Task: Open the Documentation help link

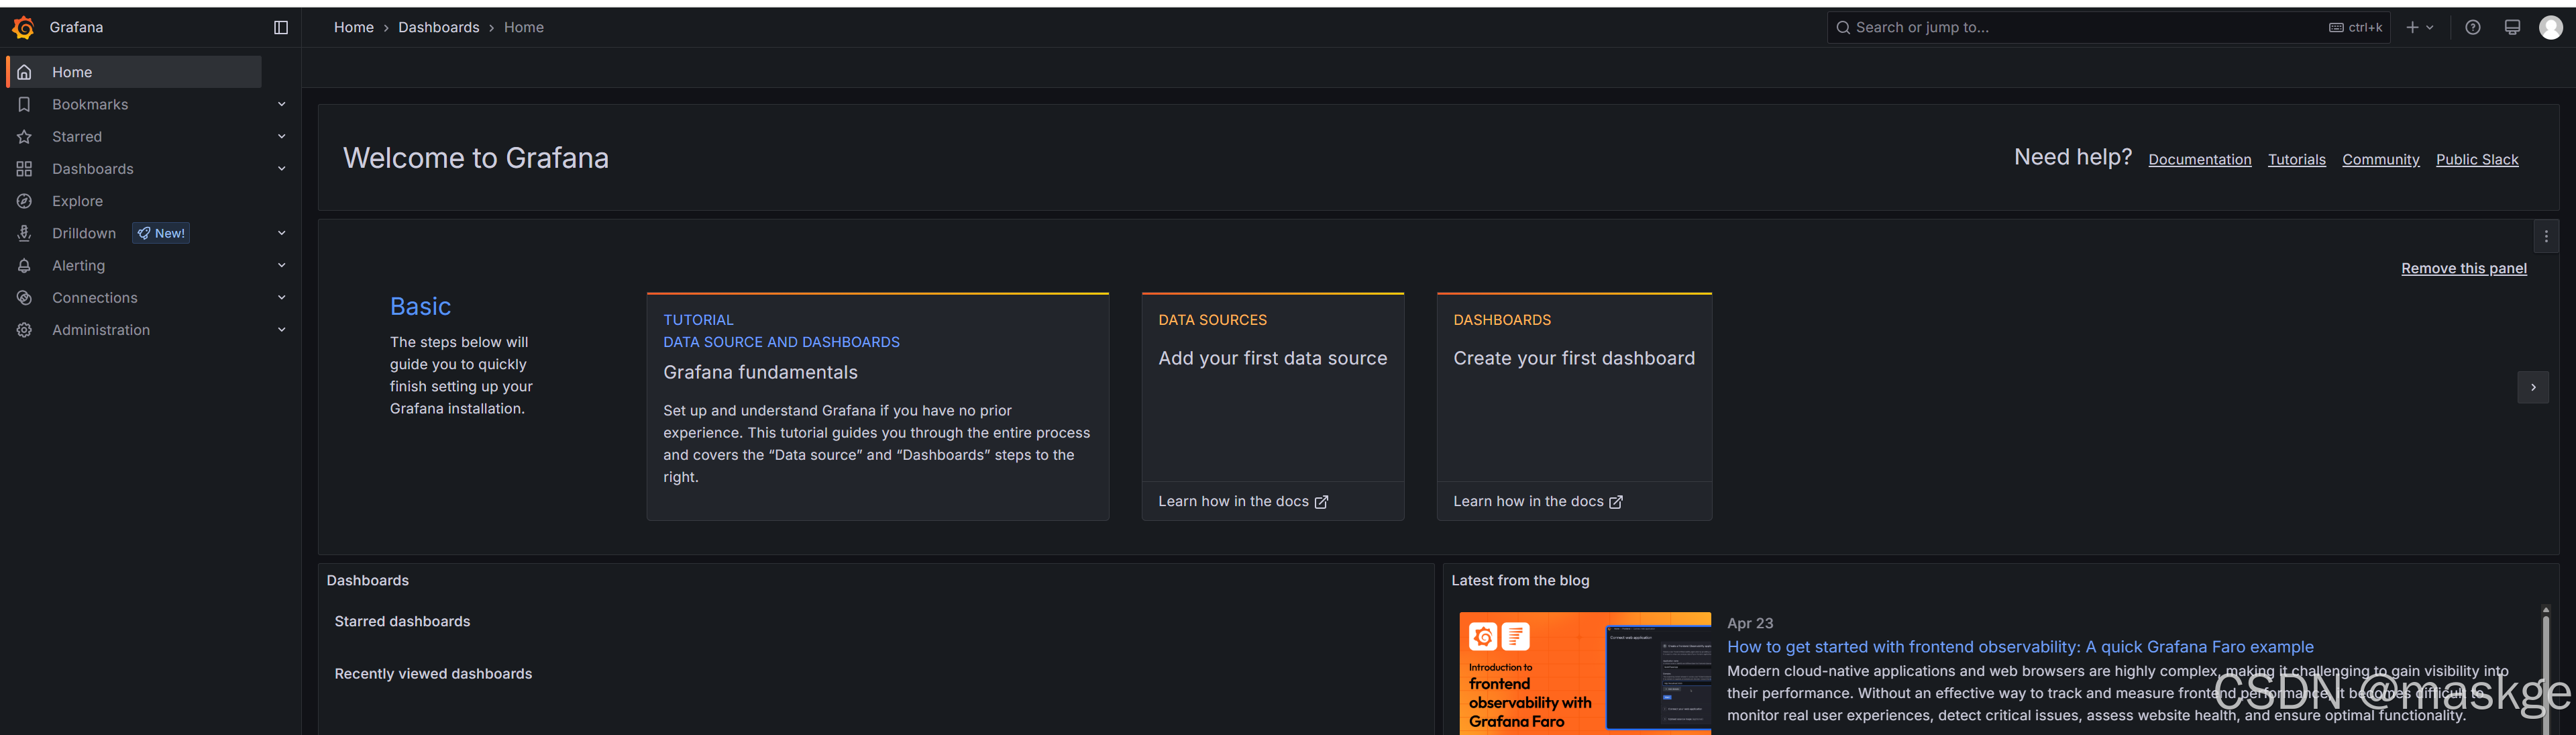Action: click(2199, 159)
